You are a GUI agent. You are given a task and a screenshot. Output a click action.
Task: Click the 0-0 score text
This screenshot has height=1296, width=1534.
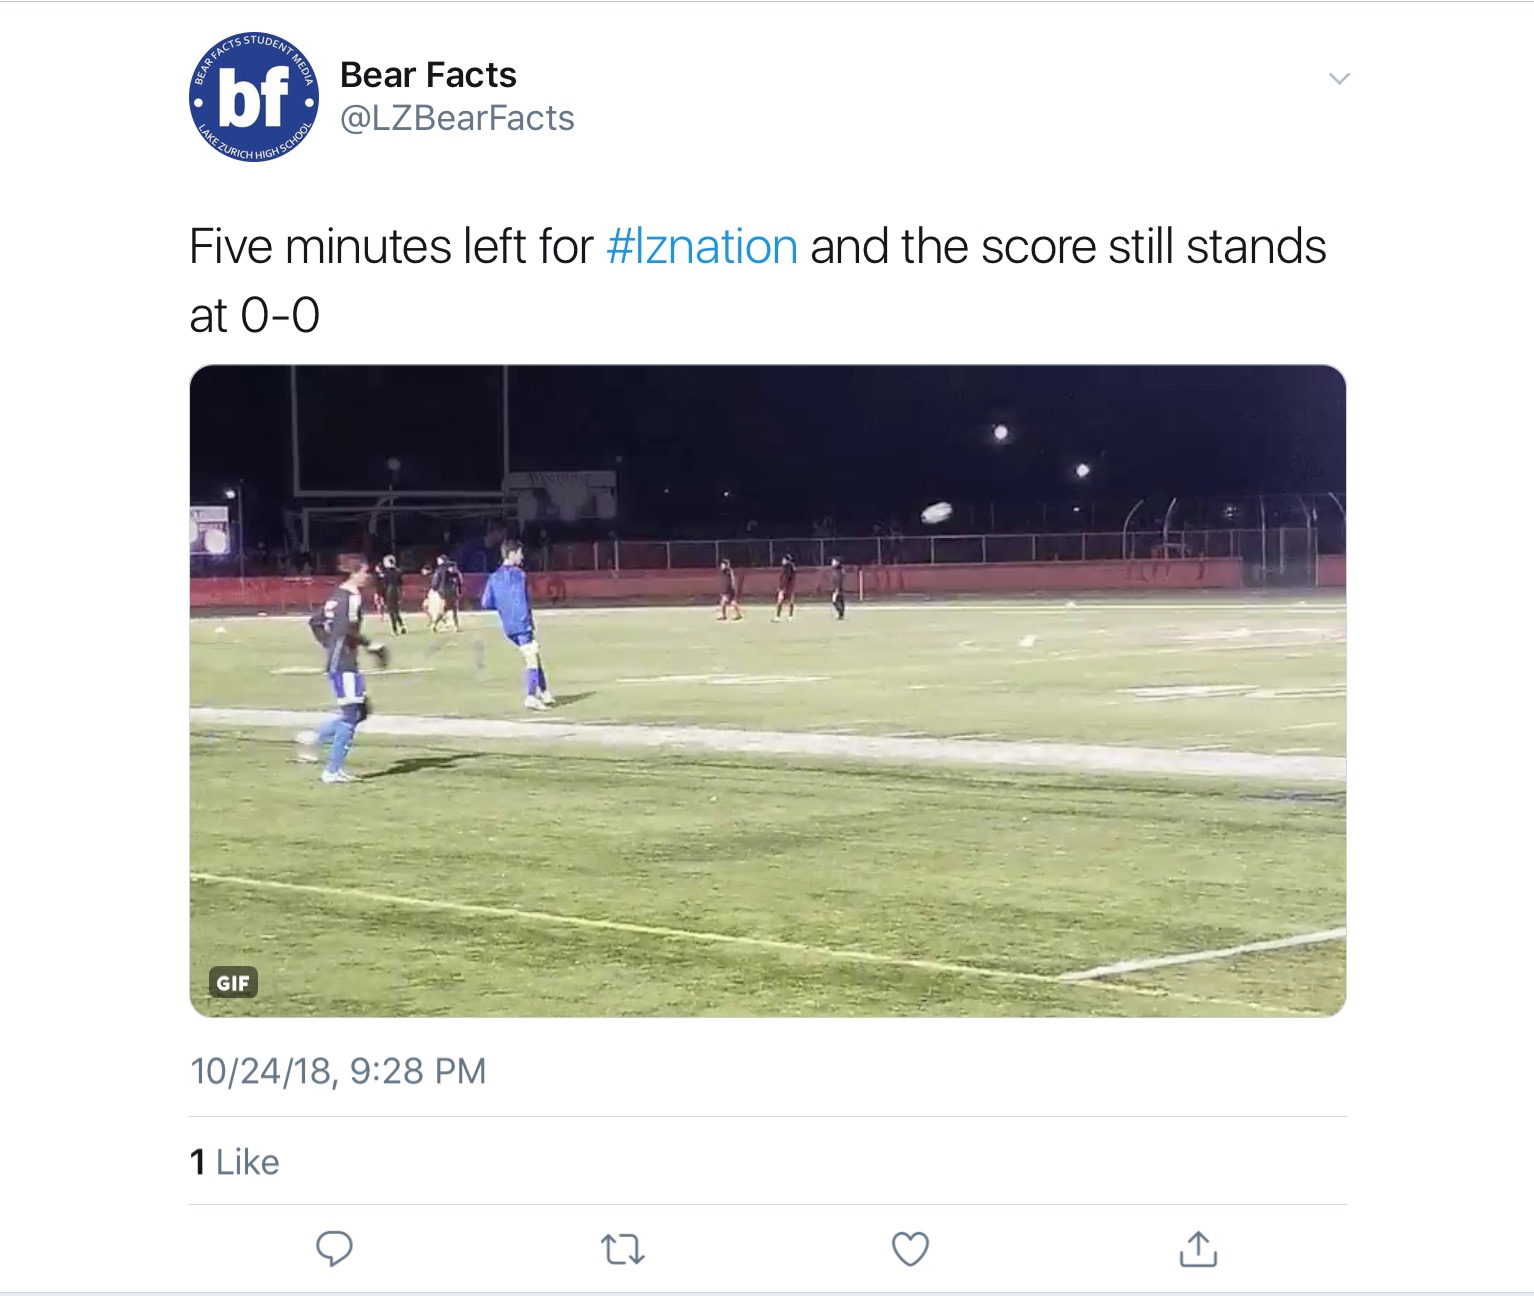click(281, 316)
